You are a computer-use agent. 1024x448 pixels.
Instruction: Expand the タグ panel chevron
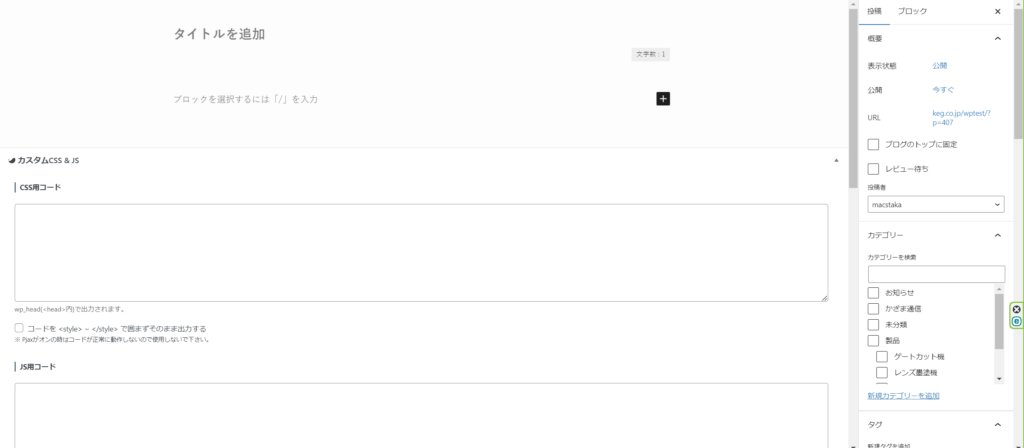(997, 425)
